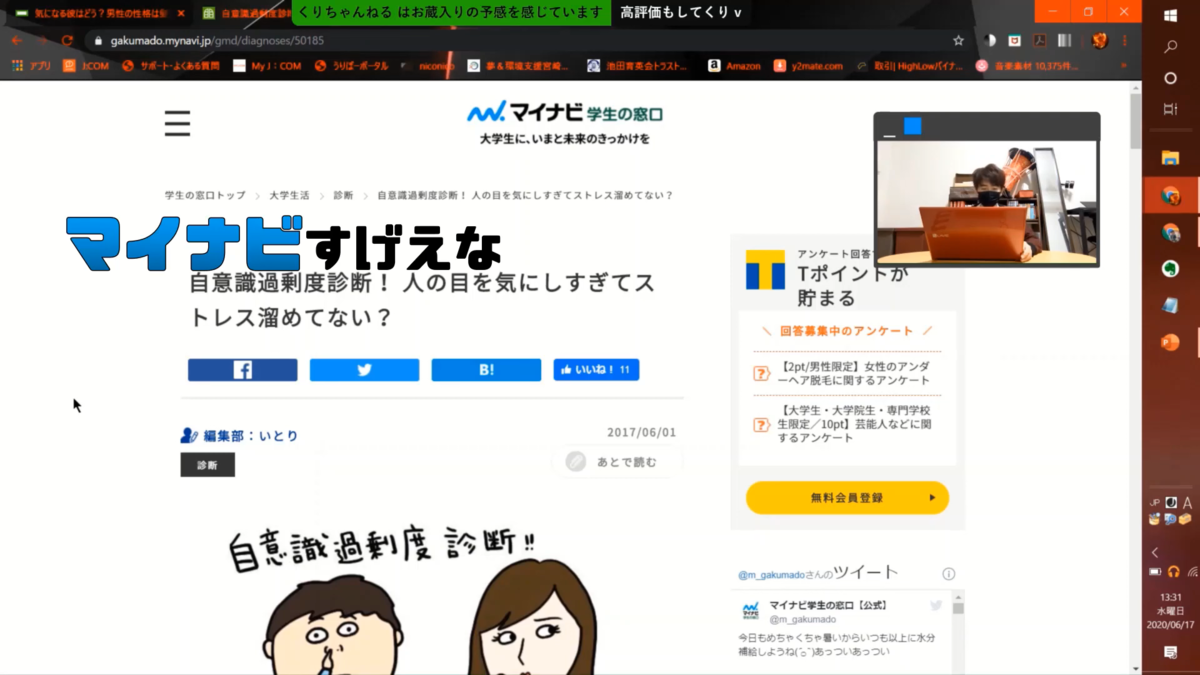Open PowerPoint from taskbar

click(x=1170, y=342)
